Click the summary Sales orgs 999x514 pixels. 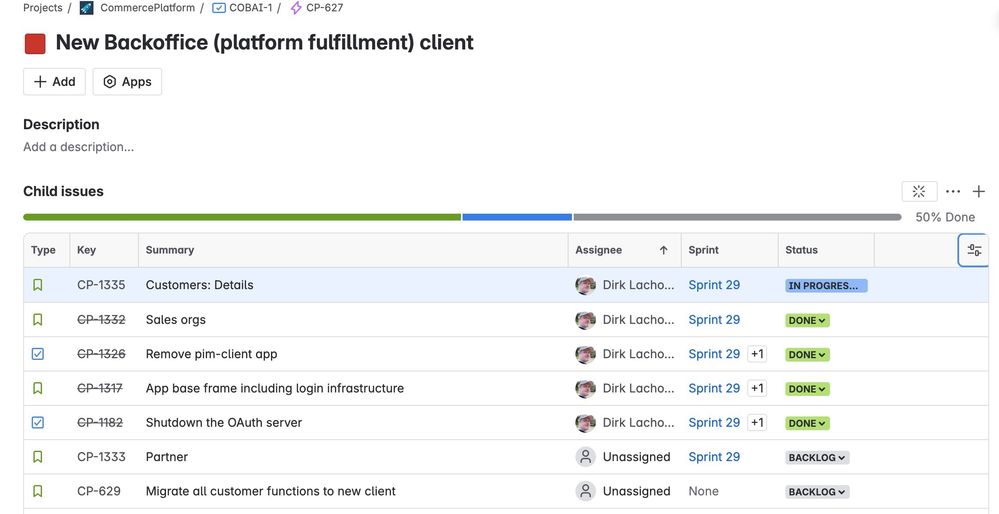(x=176, y=319)
